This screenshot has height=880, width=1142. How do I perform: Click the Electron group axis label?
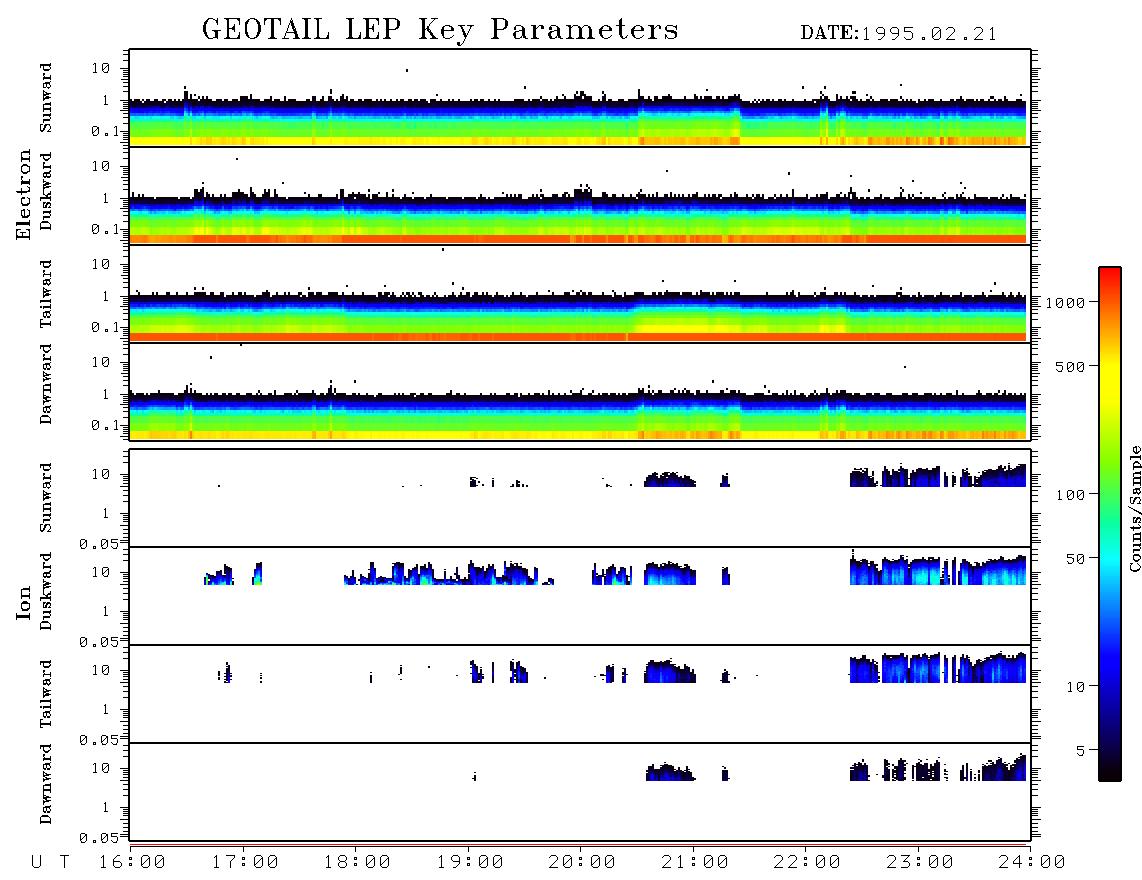pos(24,195)
